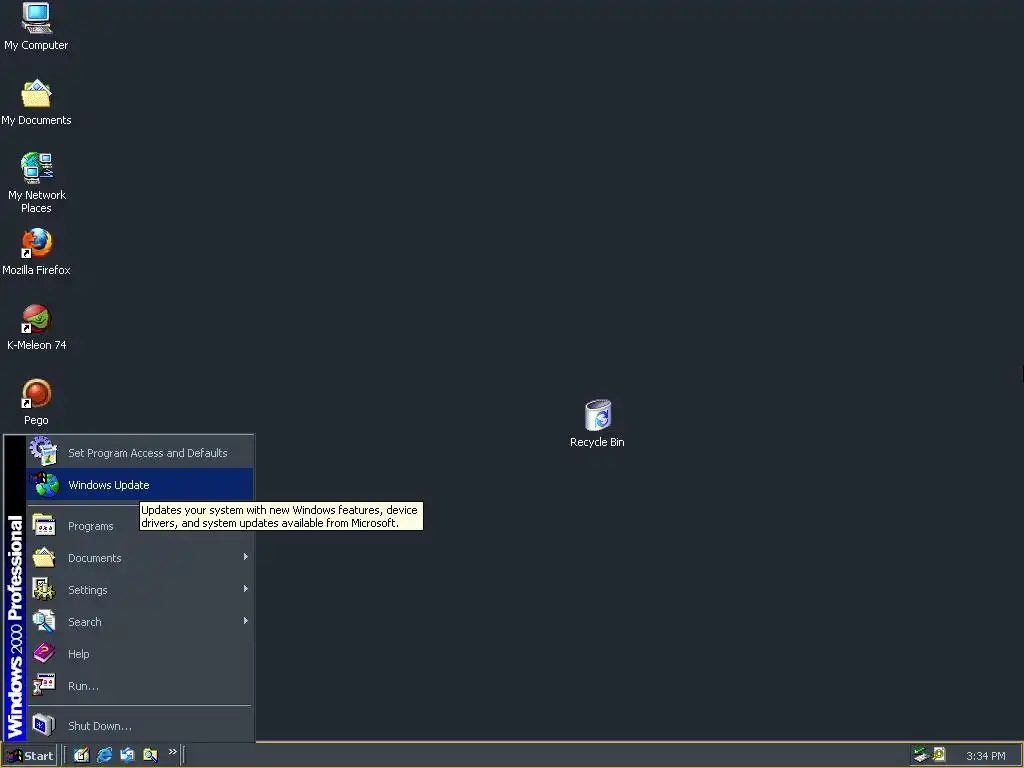Show hidden quick launch items chevron

pyautogui.click(x=172, y=752)
